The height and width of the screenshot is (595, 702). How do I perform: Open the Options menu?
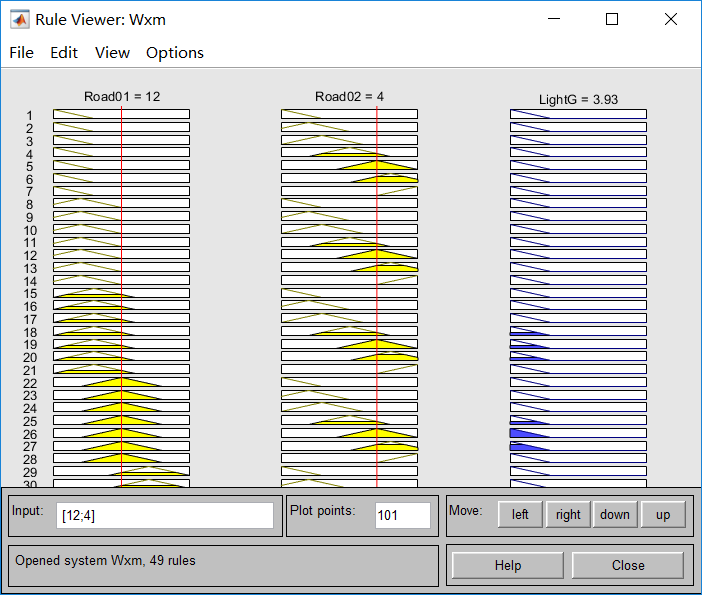pos(175,53)
